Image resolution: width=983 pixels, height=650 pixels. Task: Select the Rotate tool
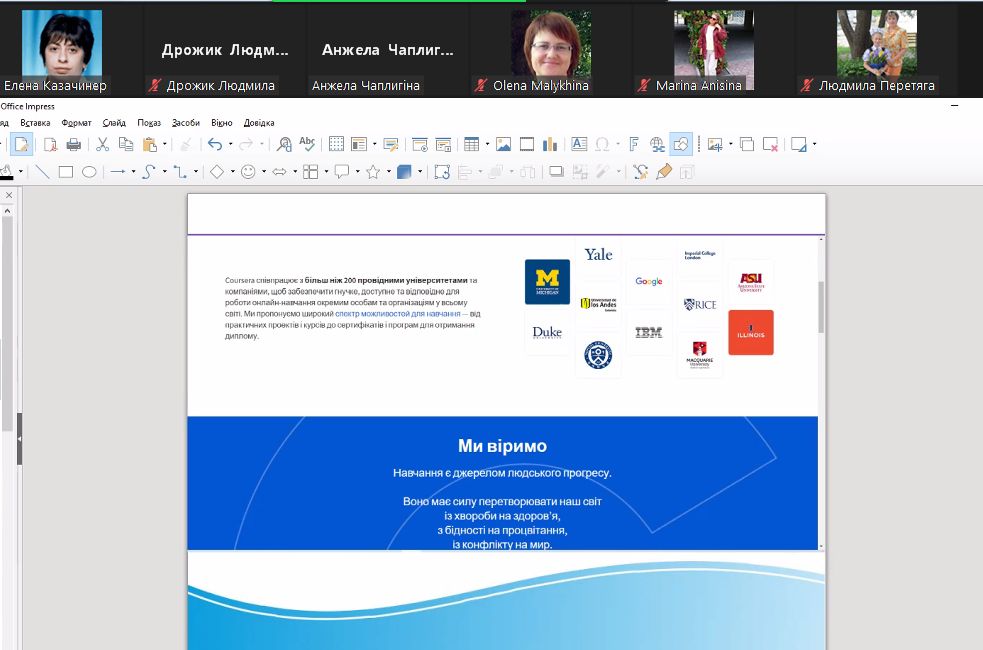442,172
